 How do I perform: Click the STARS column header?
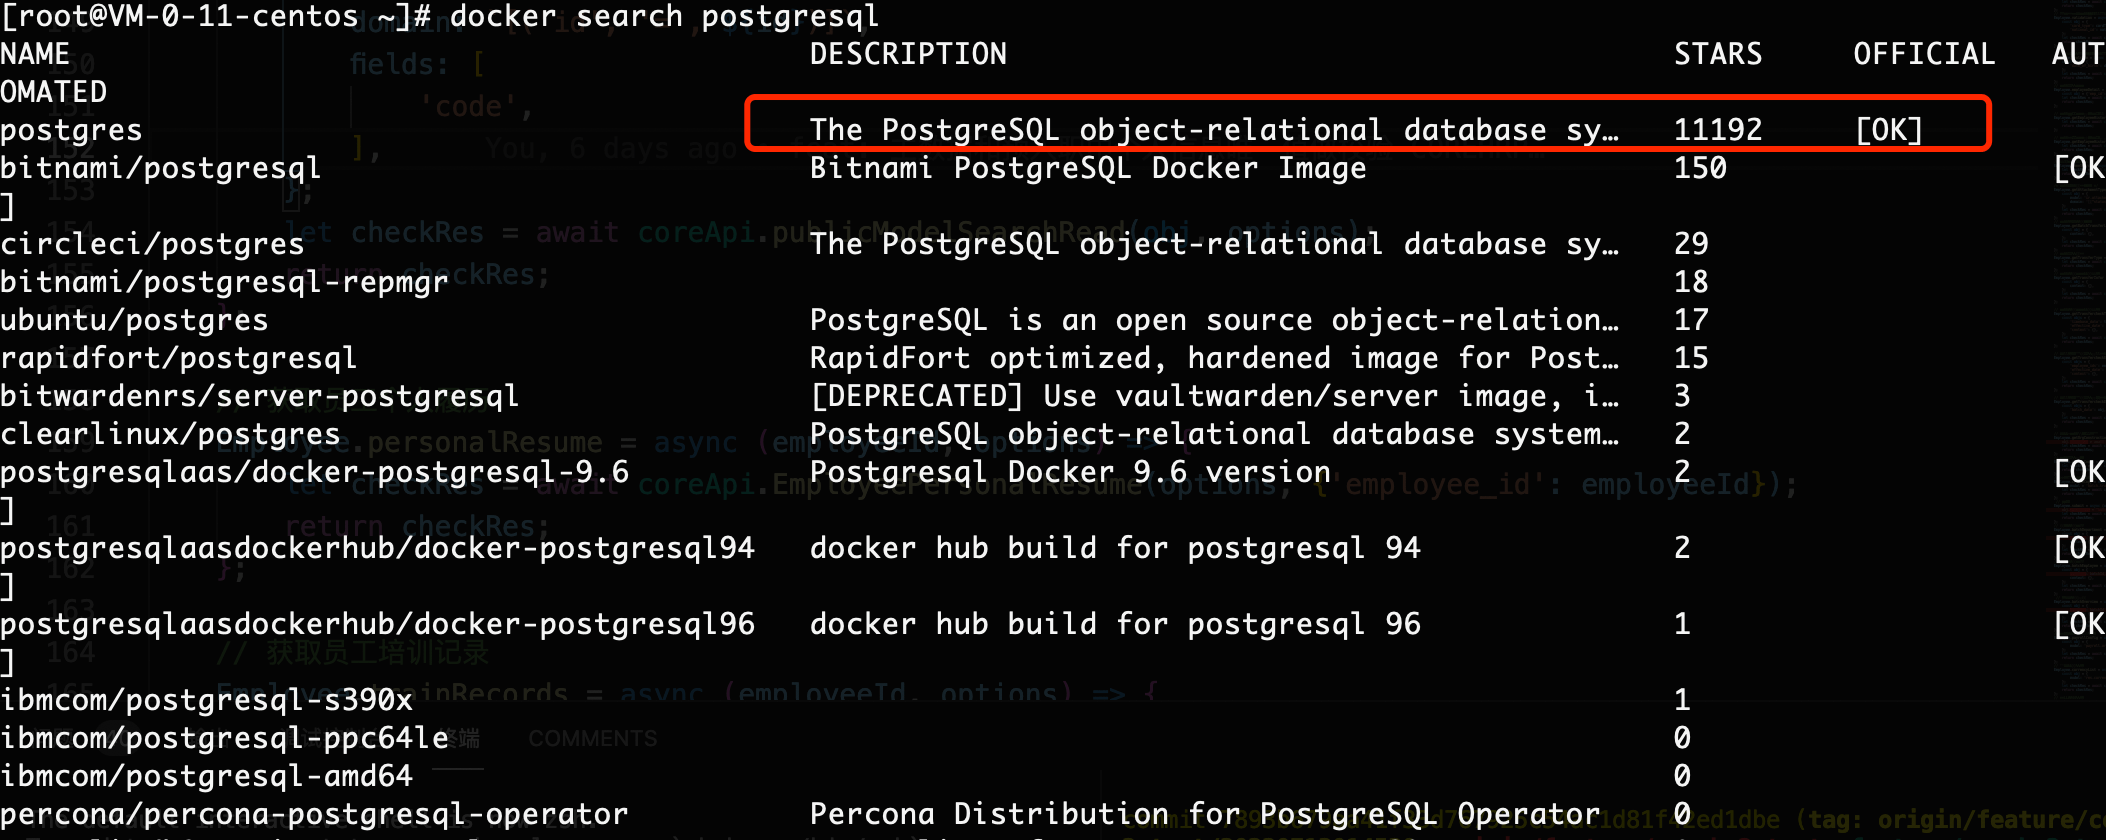1718,54
